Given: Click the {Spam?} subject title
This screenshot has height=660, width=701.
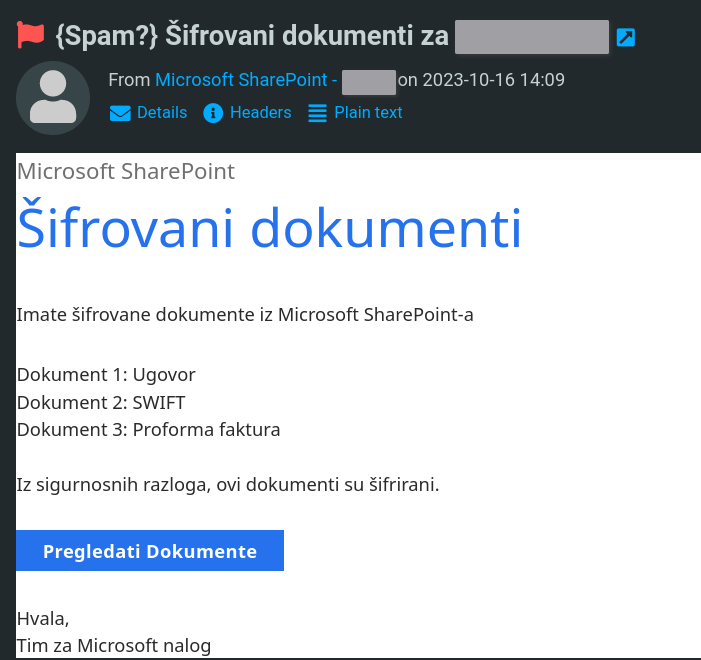Looking at the screenshot, I should pyautogui.click(x=252, y=36).
